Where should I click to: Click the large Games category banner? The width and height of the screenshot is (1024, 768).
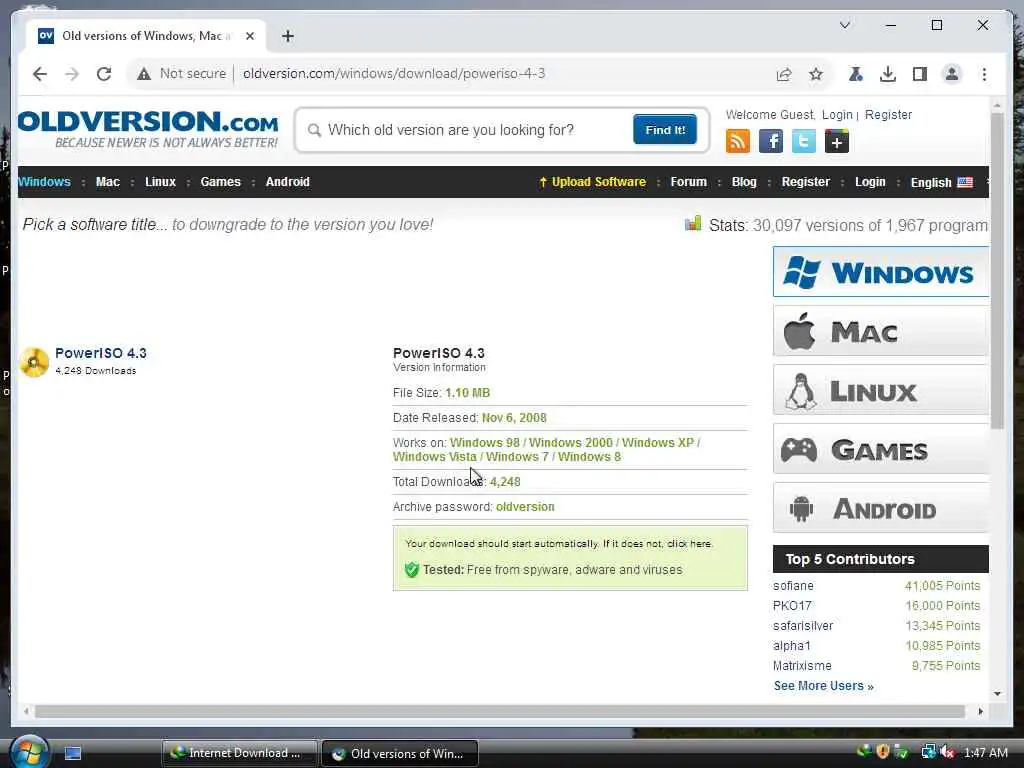coord(880,449)
